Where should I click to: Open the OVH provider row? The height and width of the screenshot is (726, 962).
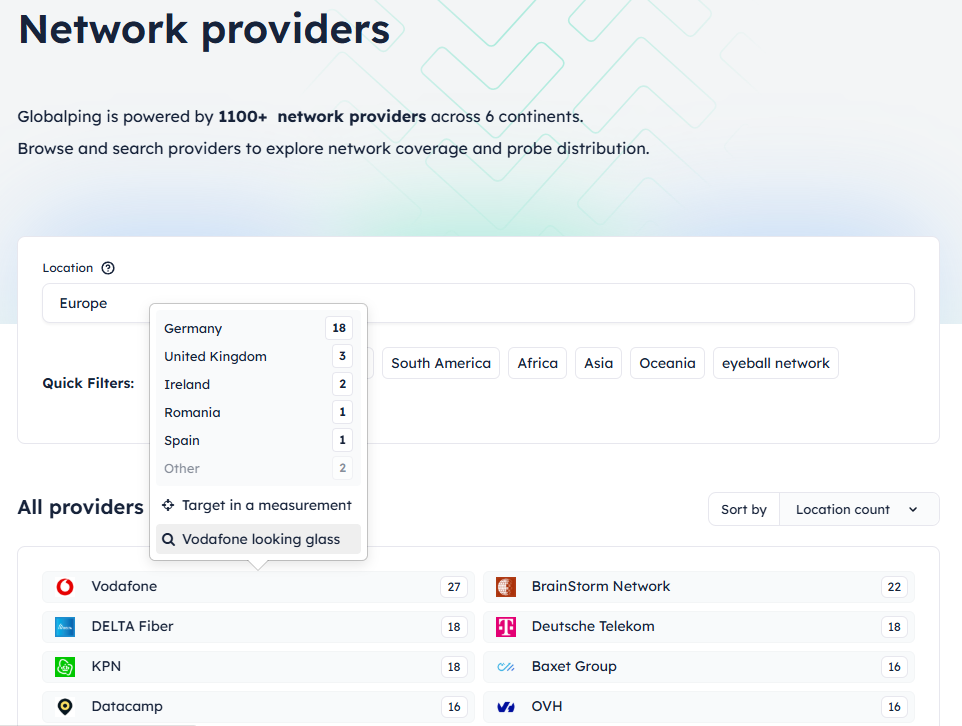699,707
